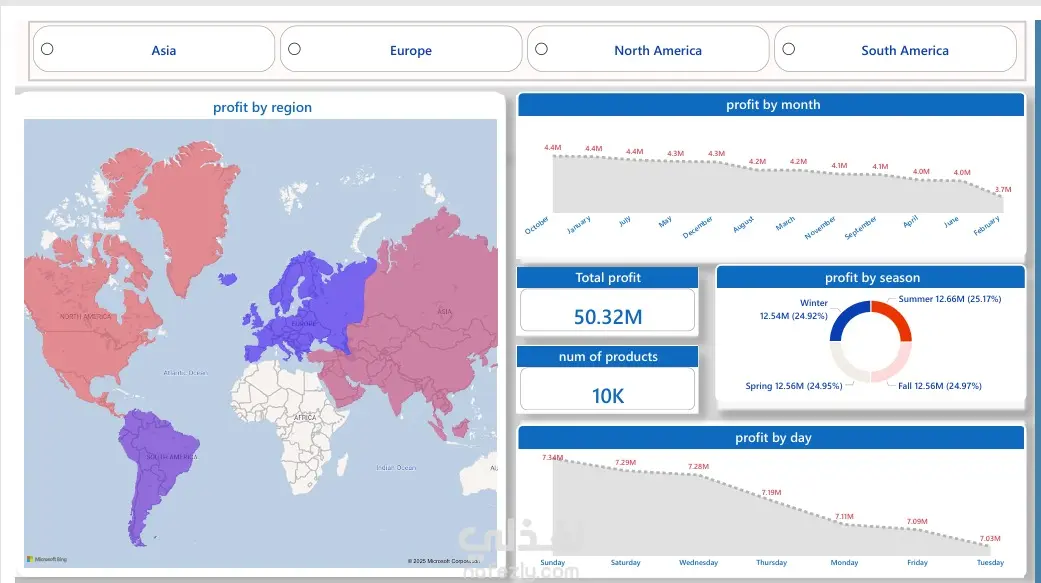Screen dimensions: 1041x583
Task: Click the 50.32M total profit value
Action: coord(608,317)
